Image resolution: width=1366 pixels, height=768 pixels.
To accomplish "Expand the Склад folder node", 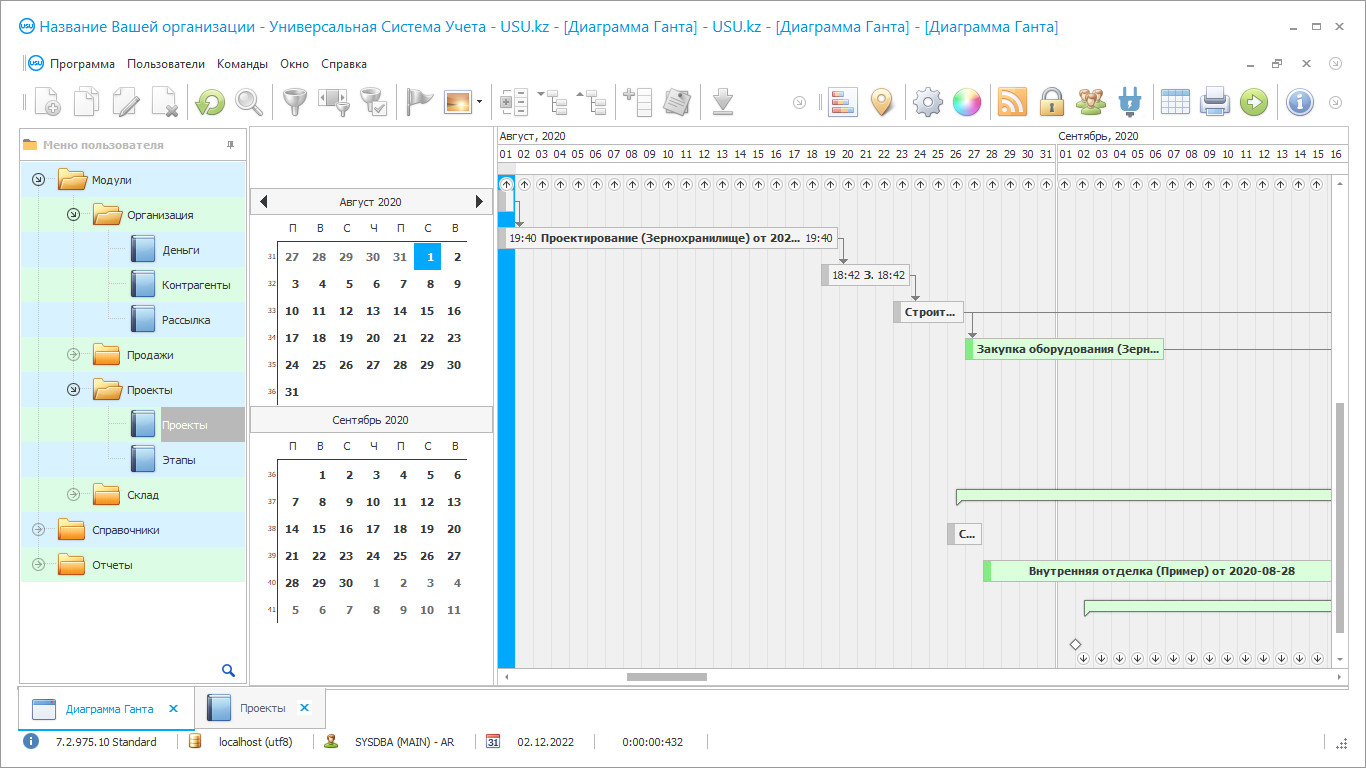I will (x=73, y=495).
